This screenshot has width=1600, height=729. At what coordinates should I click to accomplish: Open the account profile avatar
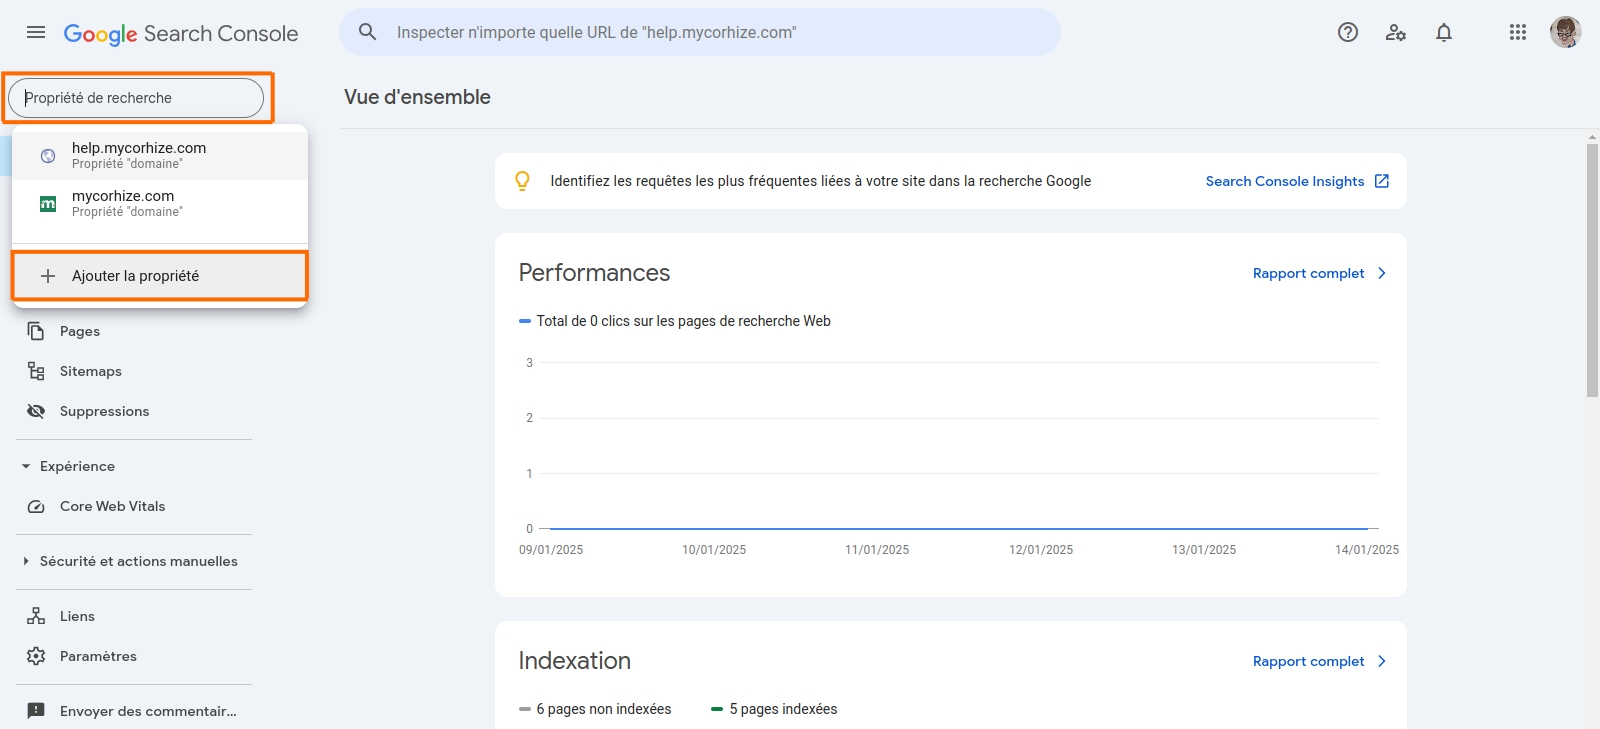[1566, 32]
